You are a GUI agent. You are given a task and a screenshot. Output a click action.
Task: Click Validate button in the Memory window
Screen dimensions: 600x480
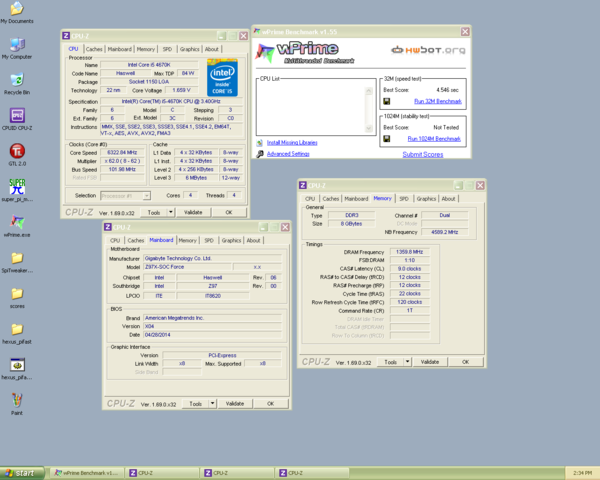430,362
